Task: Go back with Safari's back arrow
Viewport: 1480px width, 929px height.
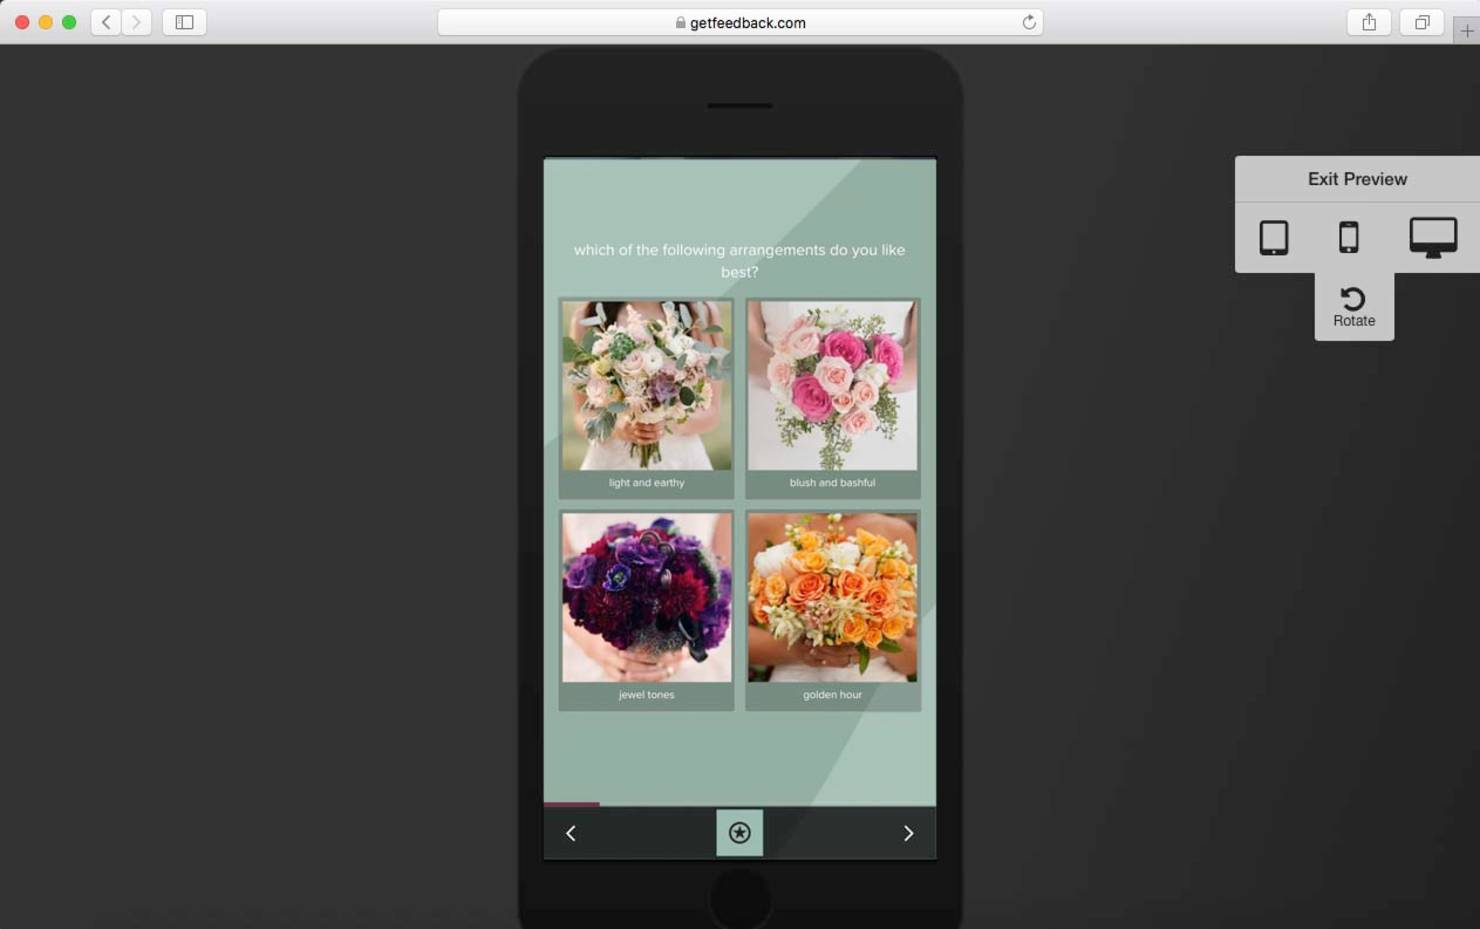Action: 106,22
